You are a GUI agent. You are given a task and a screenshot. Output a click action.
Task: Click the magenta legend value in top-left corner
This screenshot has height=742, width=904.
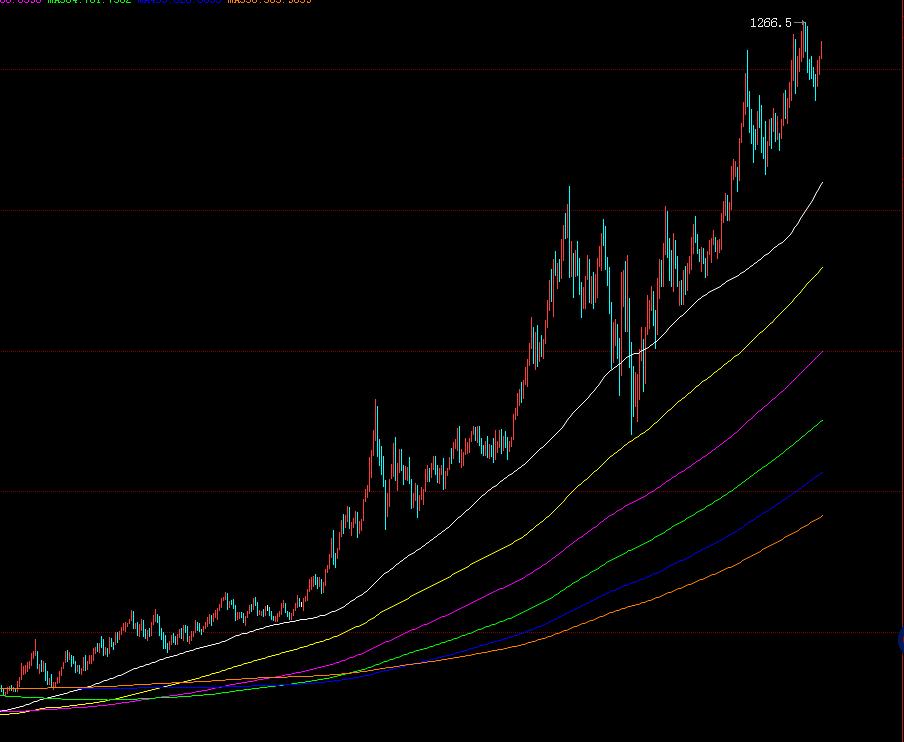(x=20, y=2)
